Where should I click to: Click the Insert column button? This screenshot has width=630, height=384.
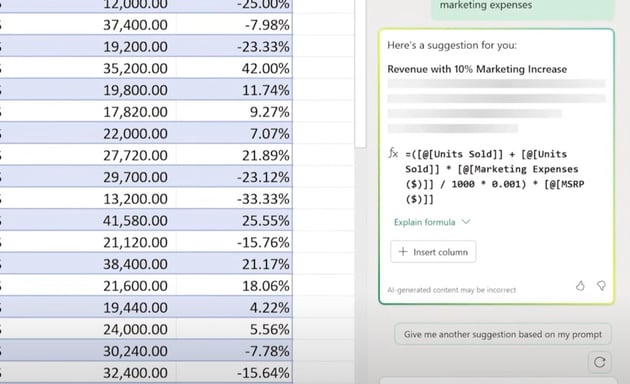pos(433,252)
